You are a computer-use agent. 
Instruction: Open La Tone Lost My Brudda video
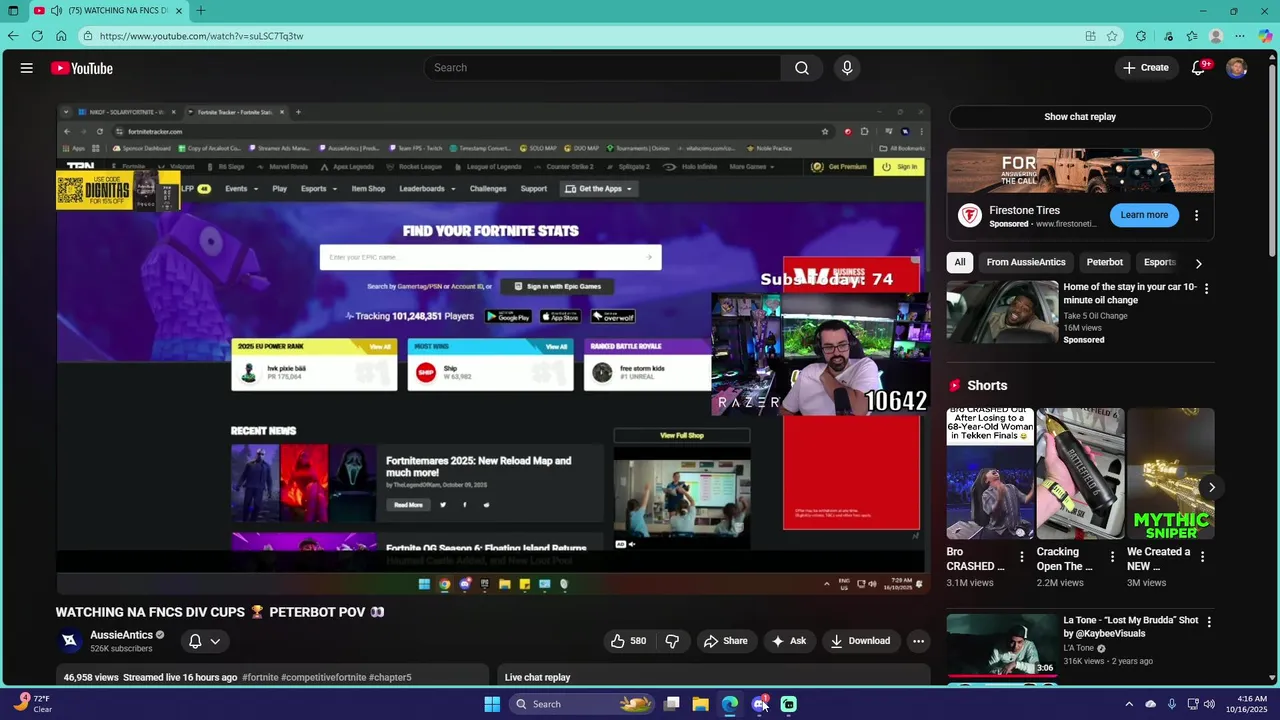[x=1002, y=645]
